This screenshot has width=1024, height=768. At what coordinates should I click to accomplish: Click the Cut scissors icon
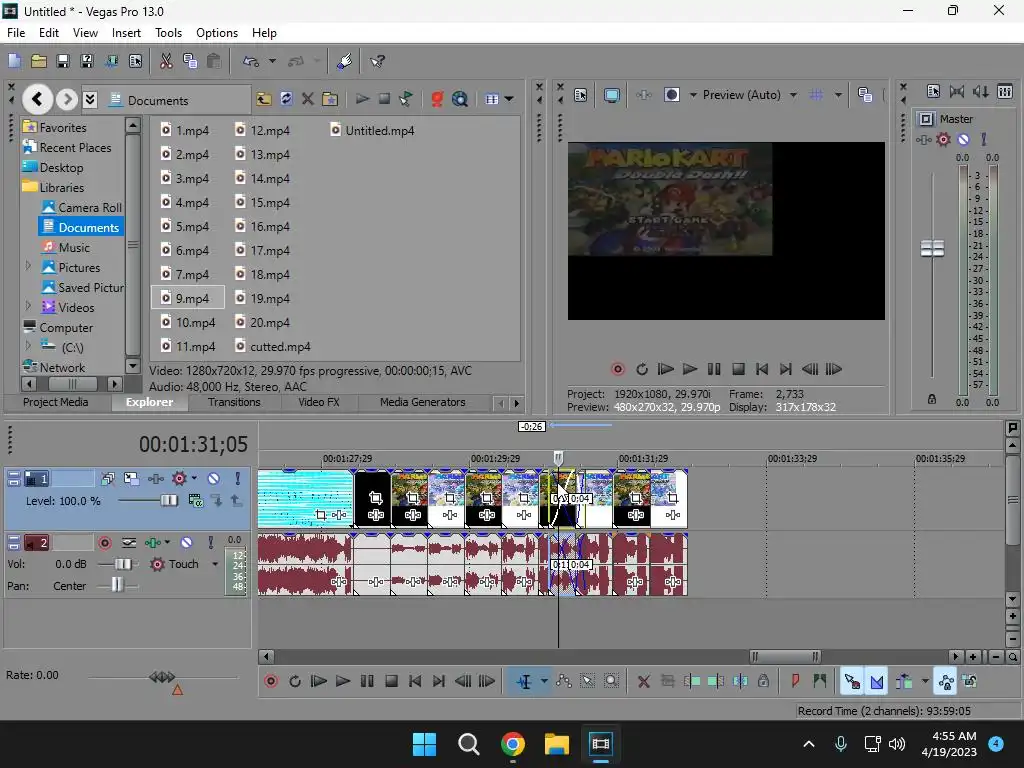tap(166, 61)
